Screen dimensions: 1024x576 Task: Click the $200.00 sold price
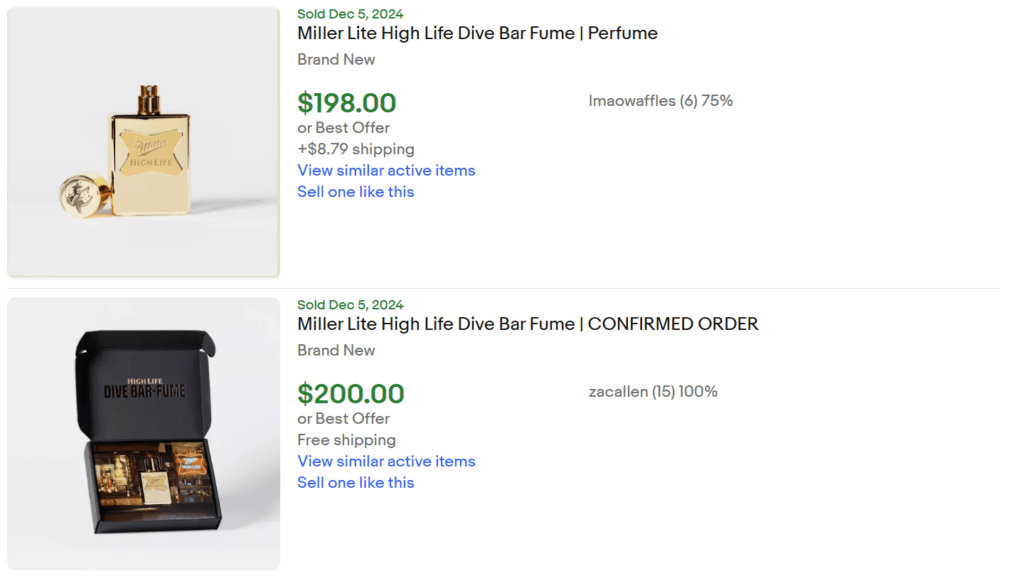point(350,394)
